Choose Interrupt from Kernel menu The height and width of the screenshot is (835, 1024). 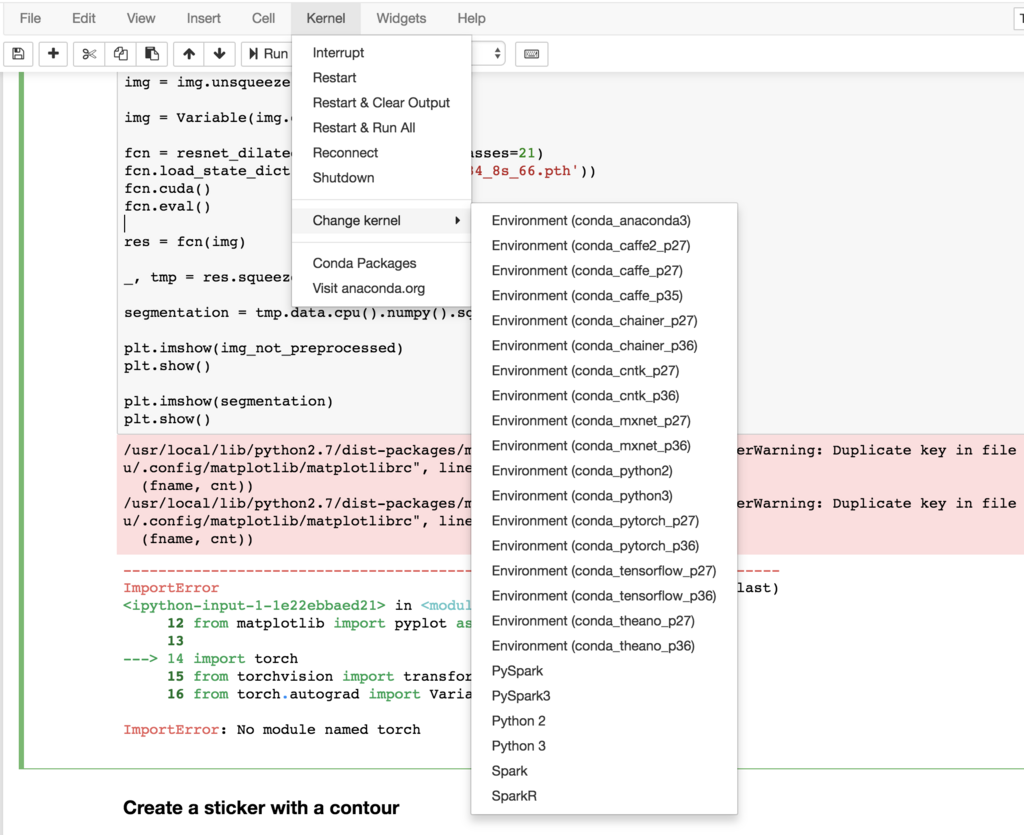(x=381, y=53)
